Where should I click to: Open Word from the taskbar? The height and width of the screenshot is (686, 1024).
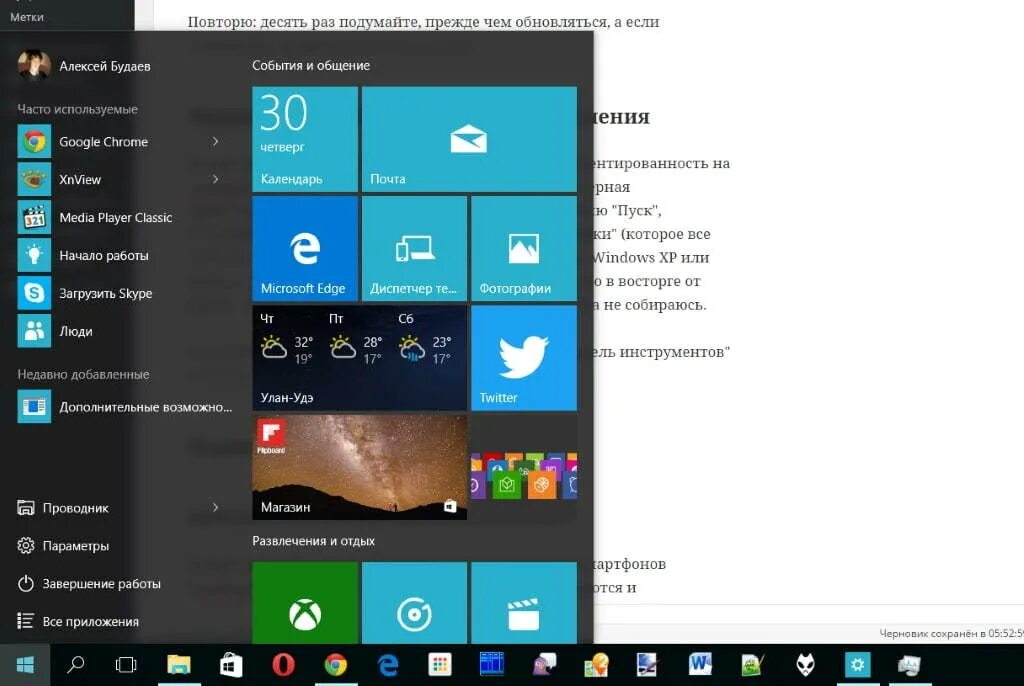(701, 665)
